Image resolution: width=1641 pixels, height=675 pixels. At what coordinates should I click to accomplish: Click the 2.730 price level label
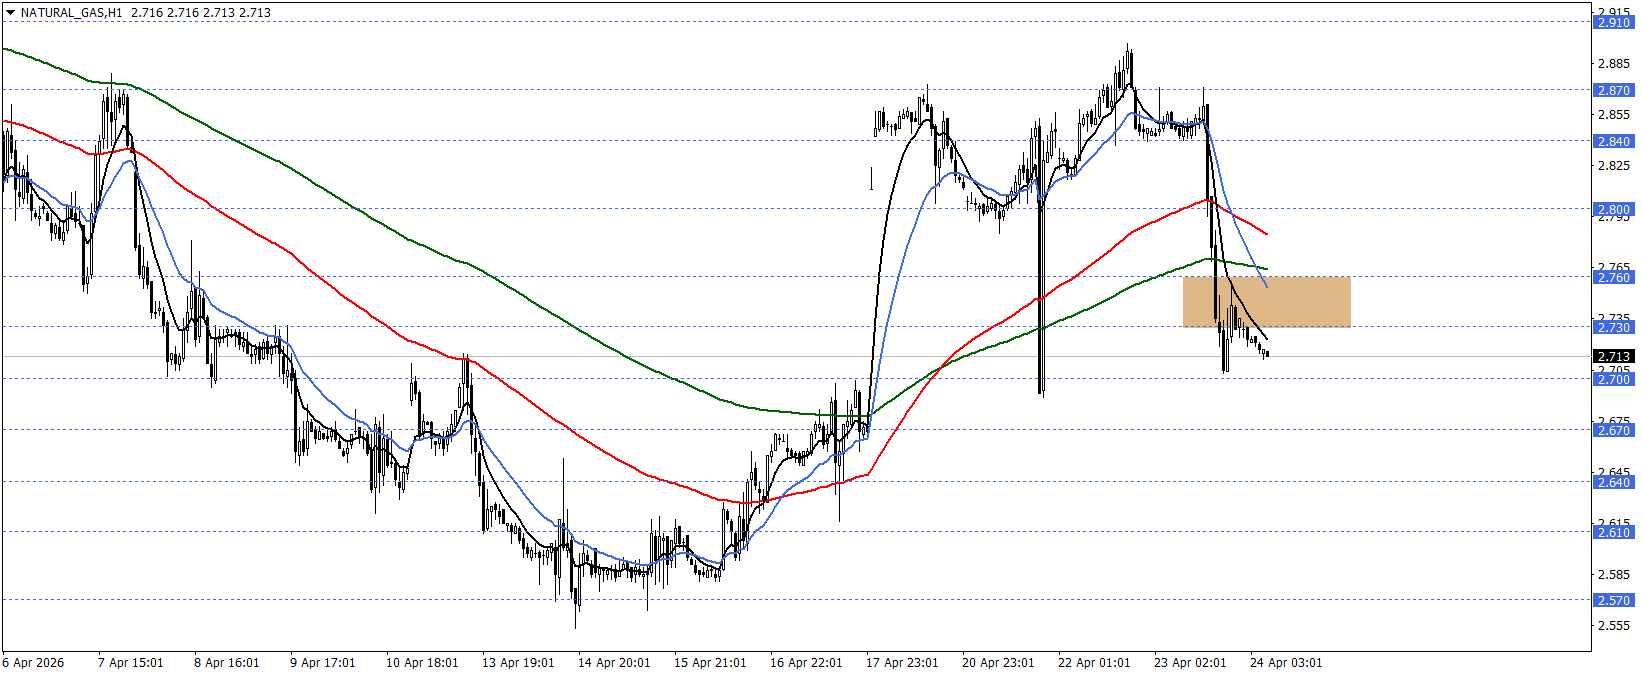click(x=1613, y=327)
